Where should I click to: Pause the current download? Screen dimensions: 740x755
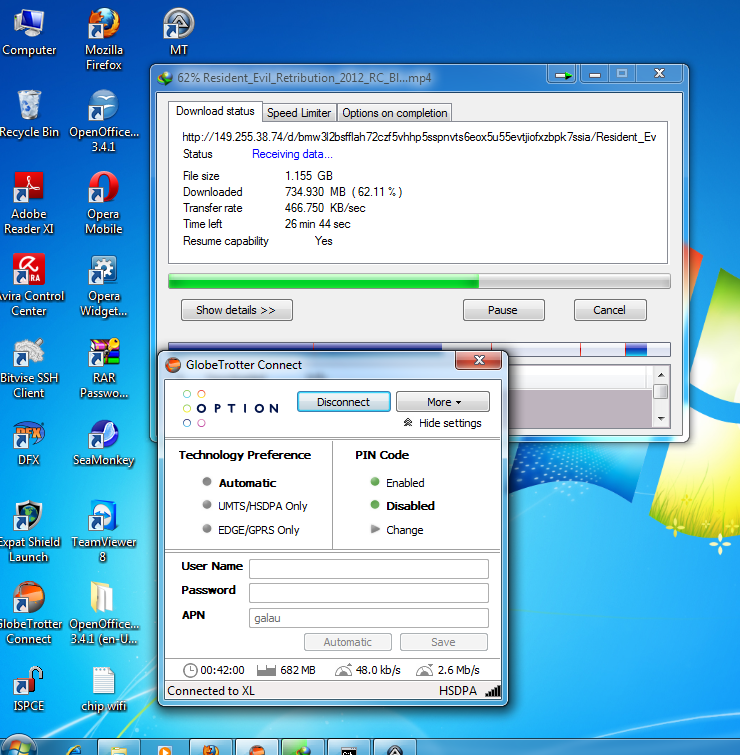point(503,310)
